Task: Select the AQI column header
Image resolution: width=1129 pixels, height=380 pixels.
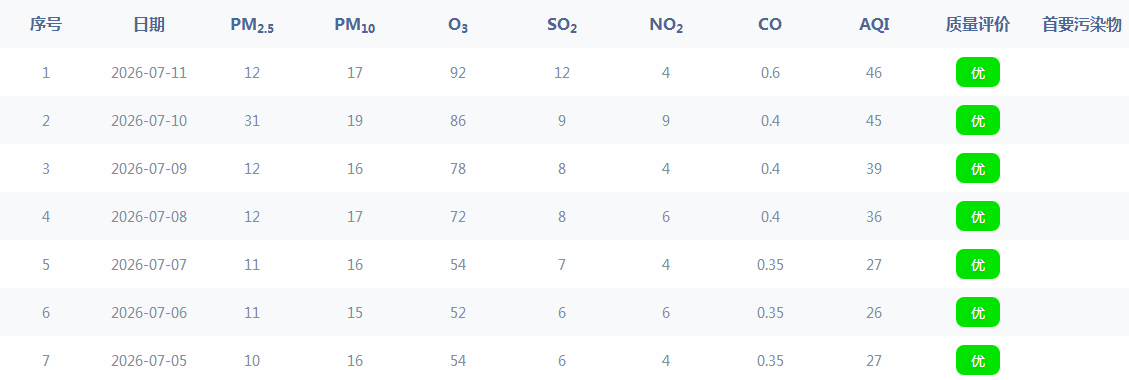Action: tap(874, 24)
